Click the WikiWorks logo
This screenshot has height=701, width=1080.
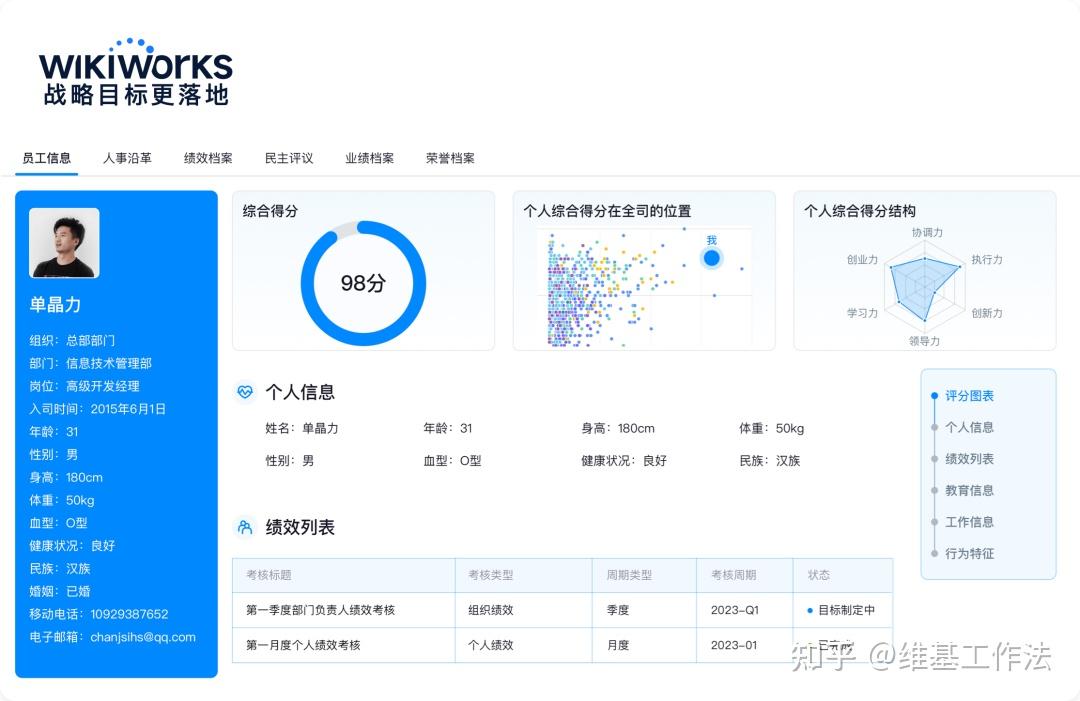136,72
